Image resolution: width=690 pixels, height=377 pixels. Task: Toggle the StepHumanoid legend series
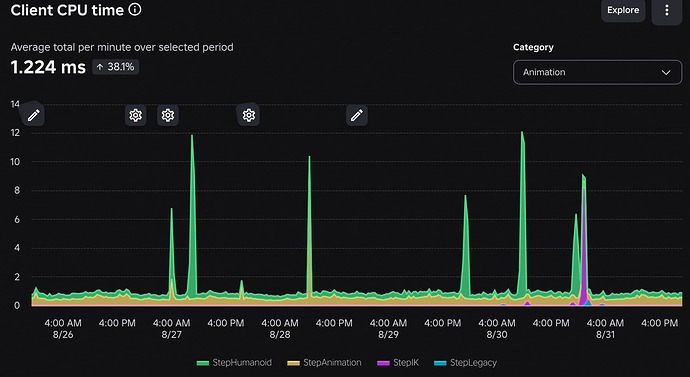(234, 363)
